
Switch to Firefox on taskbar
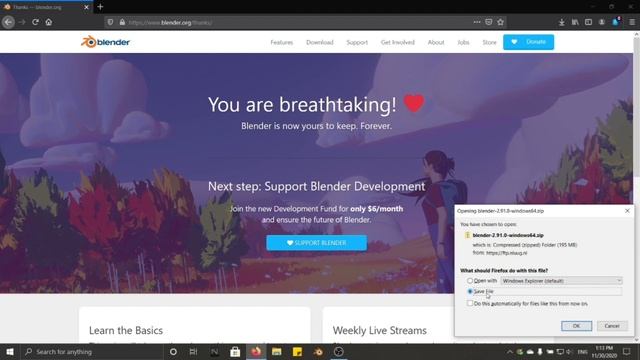(256, 351)
